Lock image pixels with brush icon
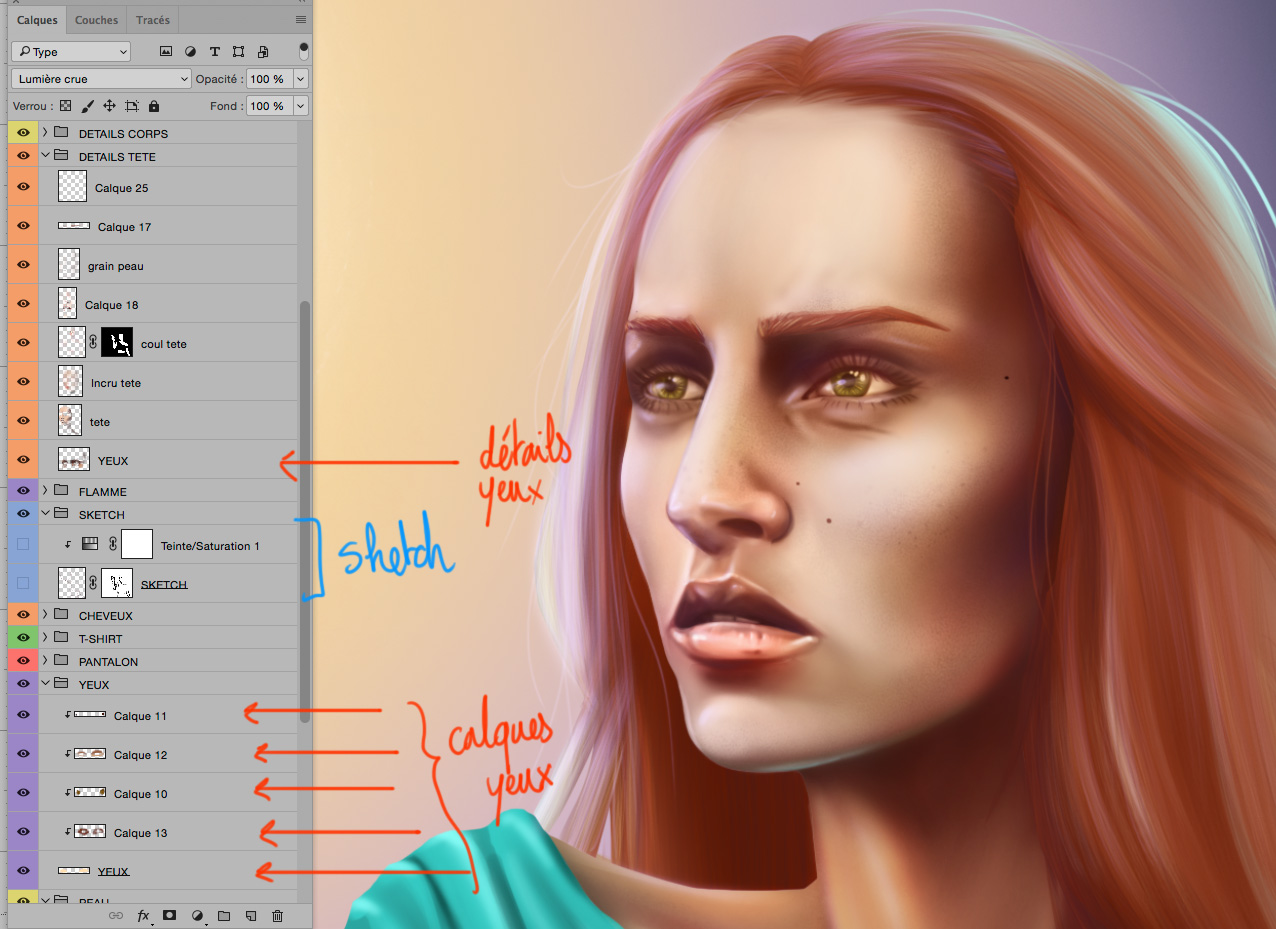The width and height of the screenshot is (1276, 929). 87,106
